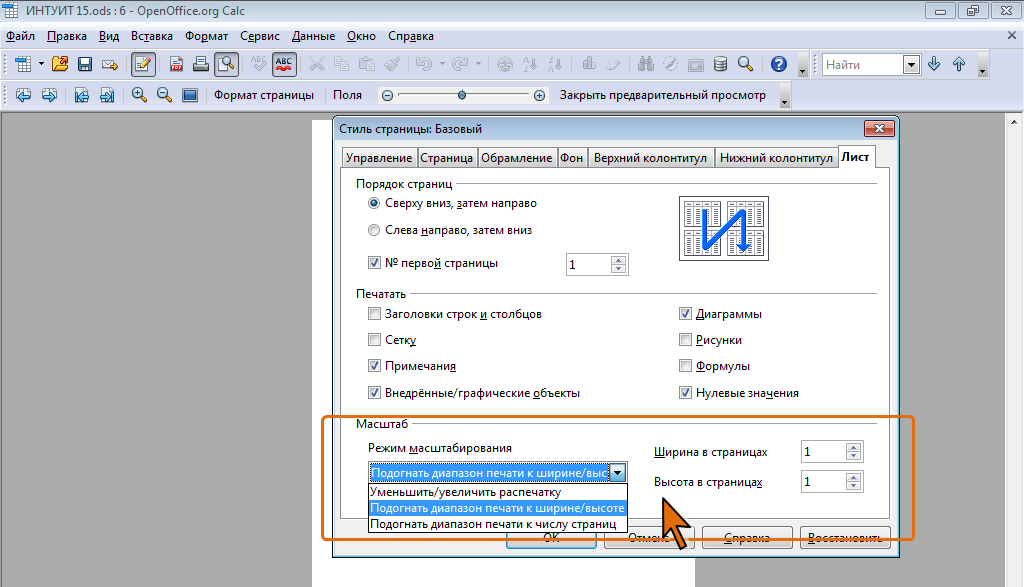Image resolution: width=1024 pixels, height=587 pixels.
Task: Click the New spreadsheet icon
Action: click(x=23, y=64)
